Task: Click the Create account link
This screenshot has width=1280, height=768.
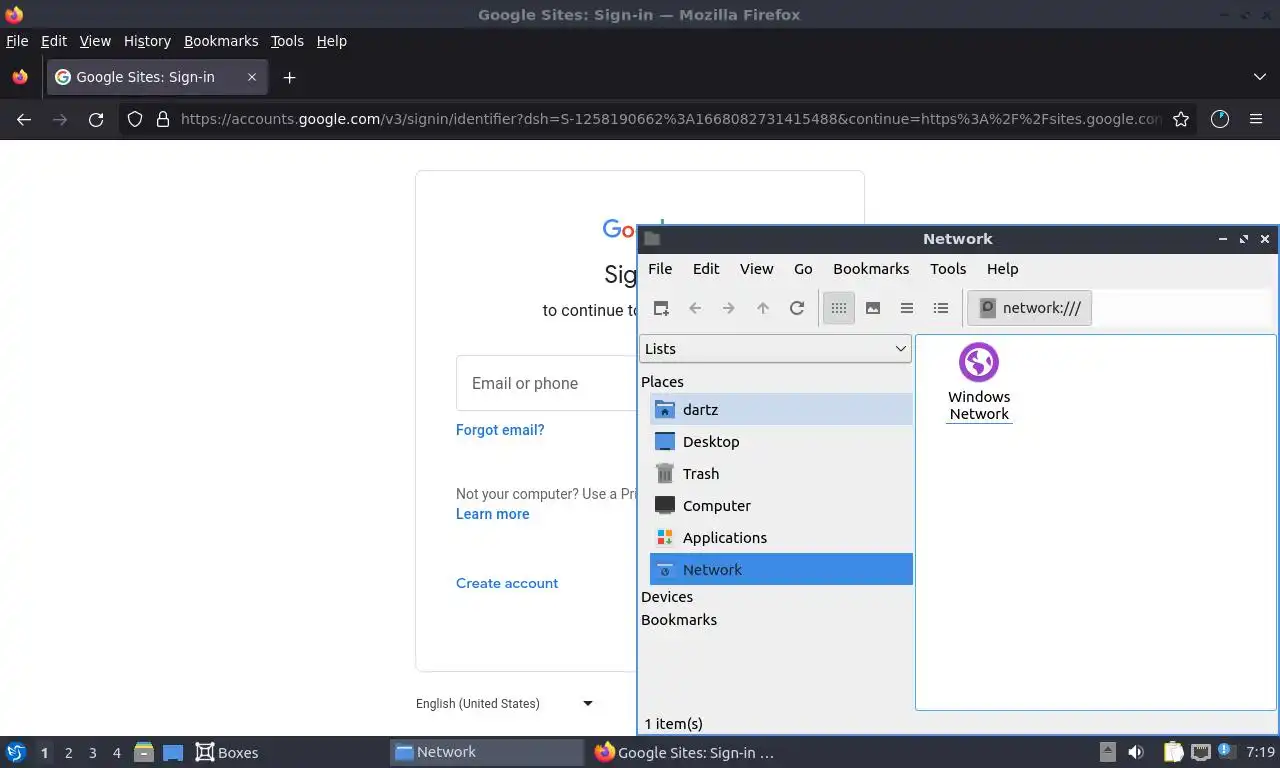Action: [507, 583]
